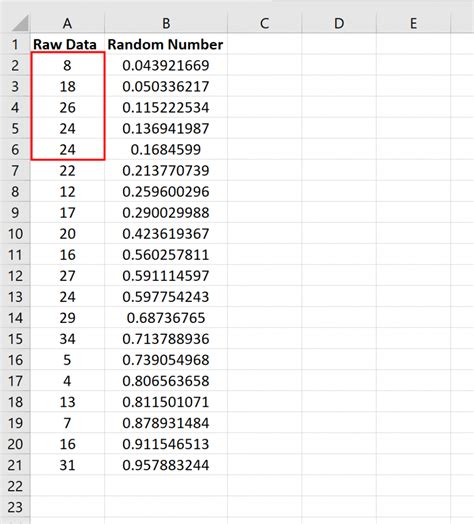Click cell with 0.560257811
Viewport: 474px width, 524px height.
166,254
